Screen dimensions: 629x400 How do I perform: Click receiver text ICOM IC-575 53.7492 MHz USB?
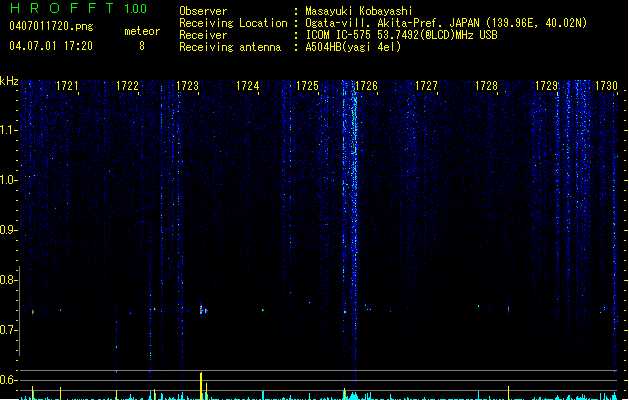(402, 35)
